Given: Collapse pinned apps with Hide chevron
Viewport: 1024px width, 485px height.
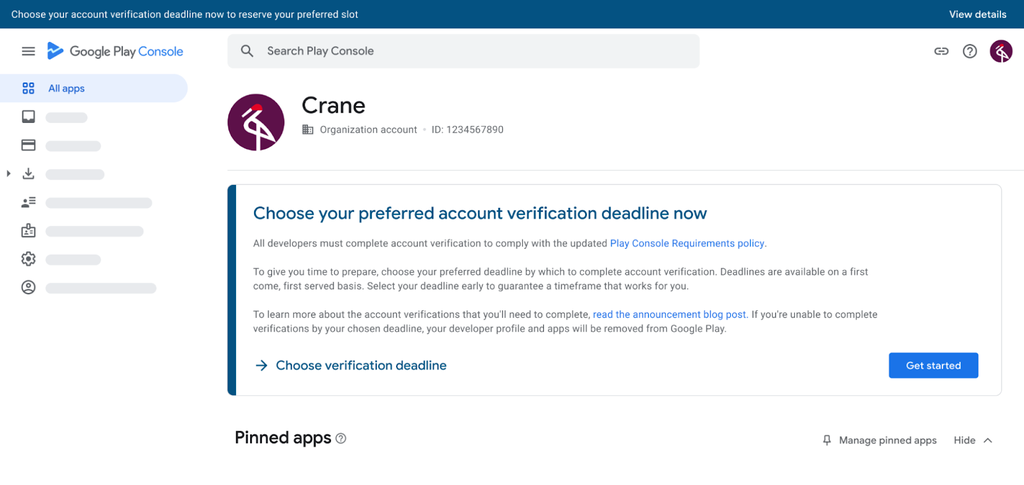Looking at the screenshot, I should point(975,440).
